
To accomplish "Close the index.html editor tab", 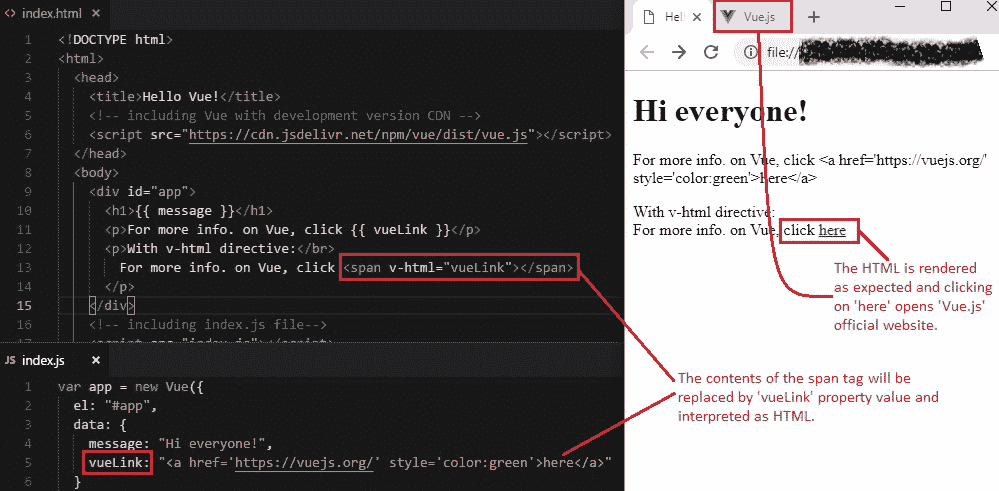I will [95, 13].
